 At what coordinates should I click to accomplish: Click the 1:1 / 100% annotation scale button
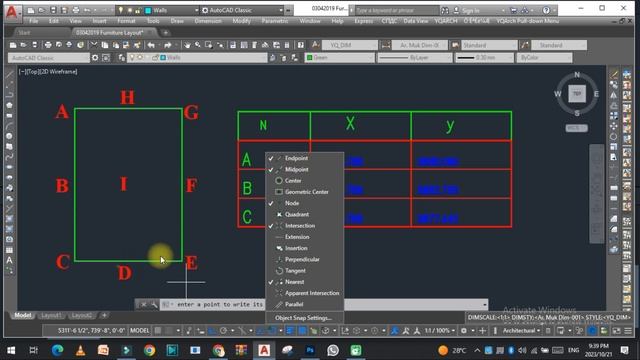click(440, 331)
